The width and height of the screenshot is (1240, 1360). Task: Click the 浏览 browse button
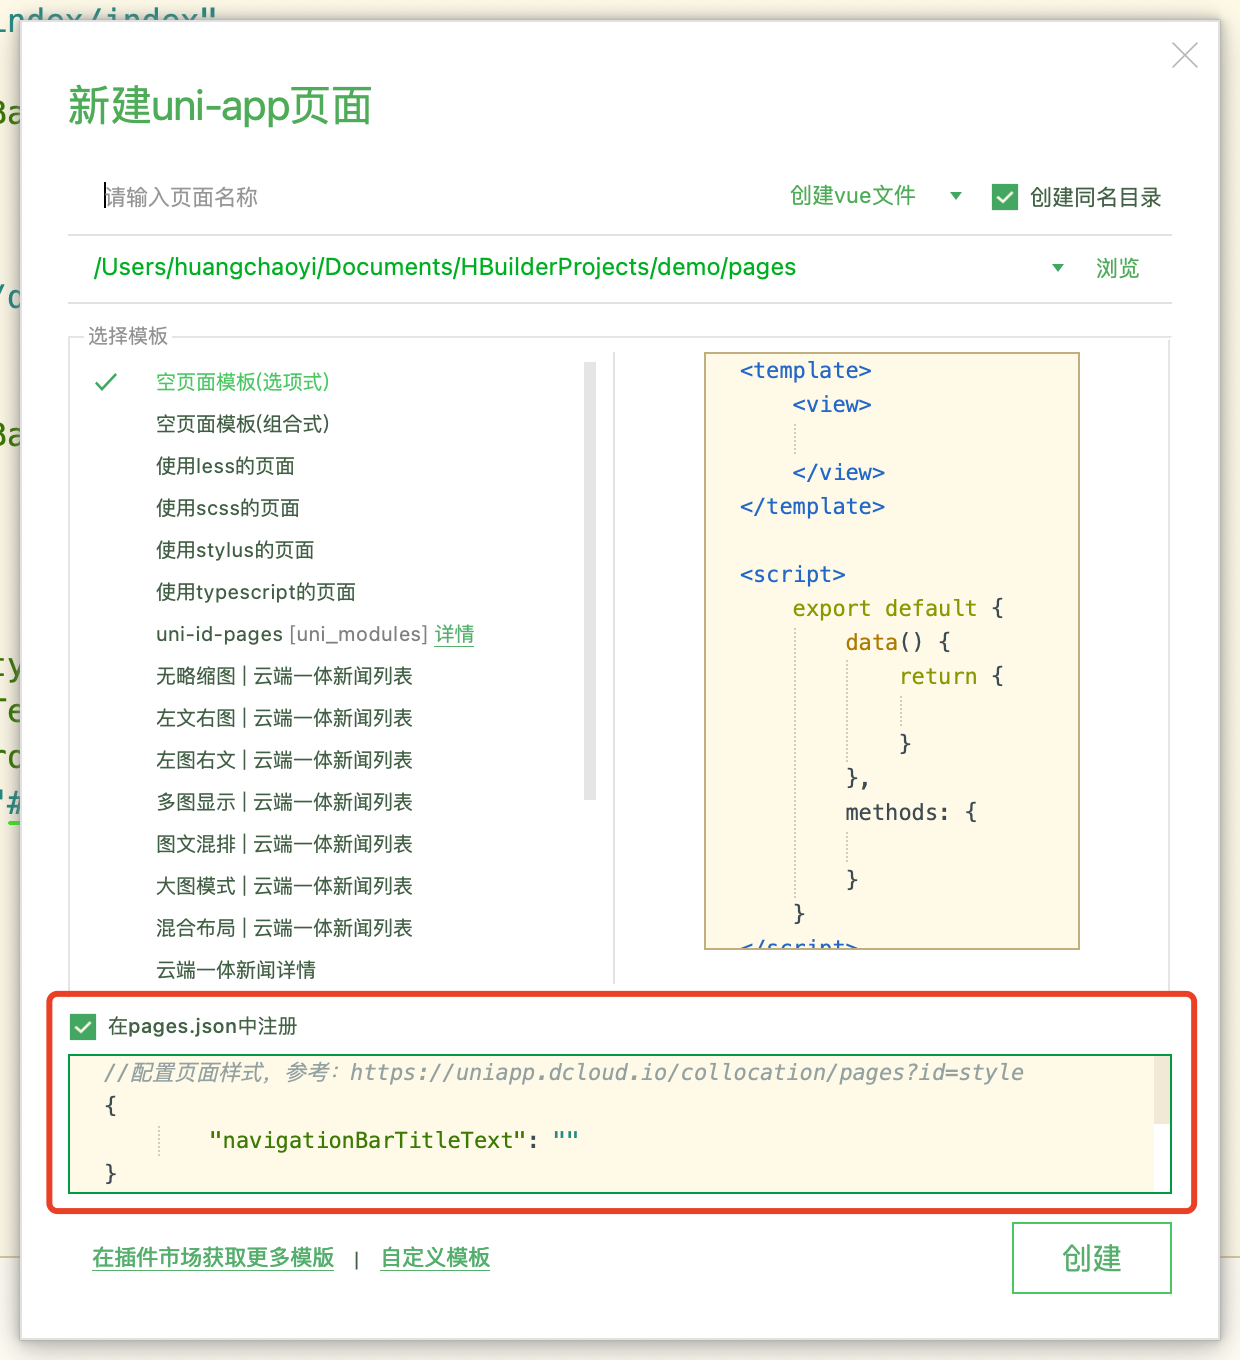coord(1118,268)
